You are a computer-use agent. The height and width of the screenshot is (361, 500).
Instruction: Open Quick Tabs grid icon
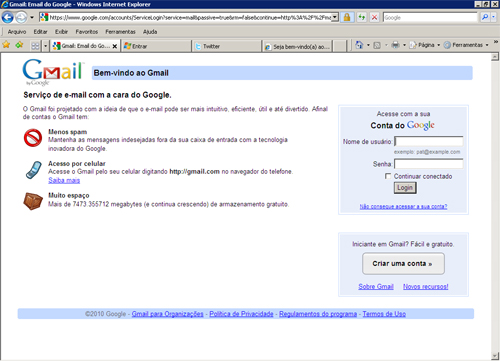(x=35, y=46)
